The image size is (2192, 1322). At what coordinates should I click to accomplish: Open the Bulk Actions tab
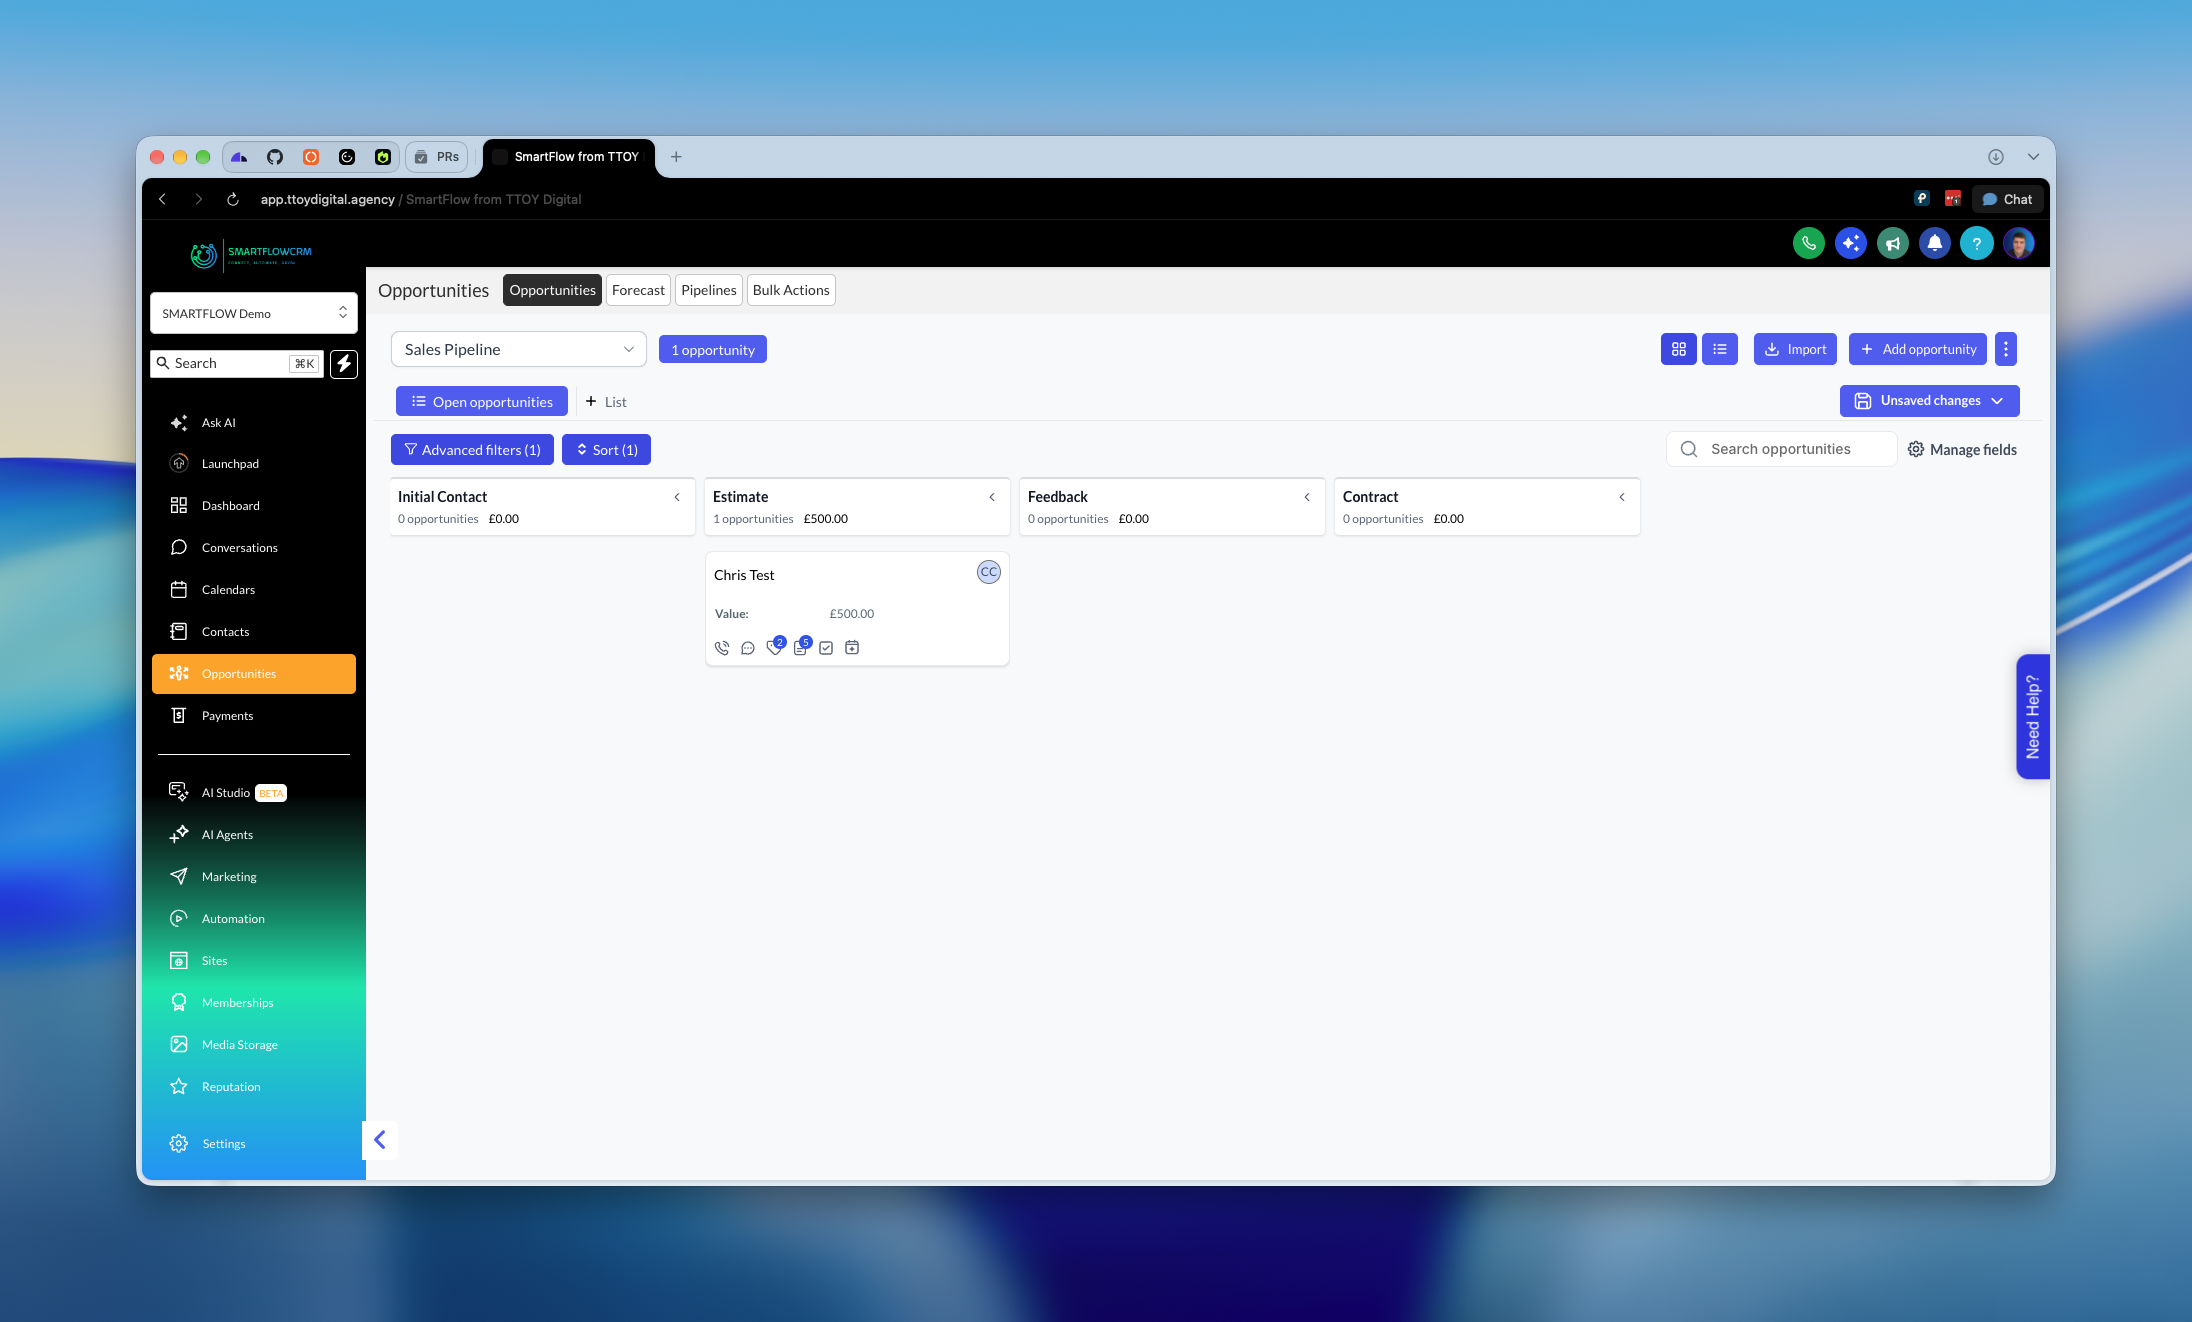pyautogui.click(x=791, y=290)
